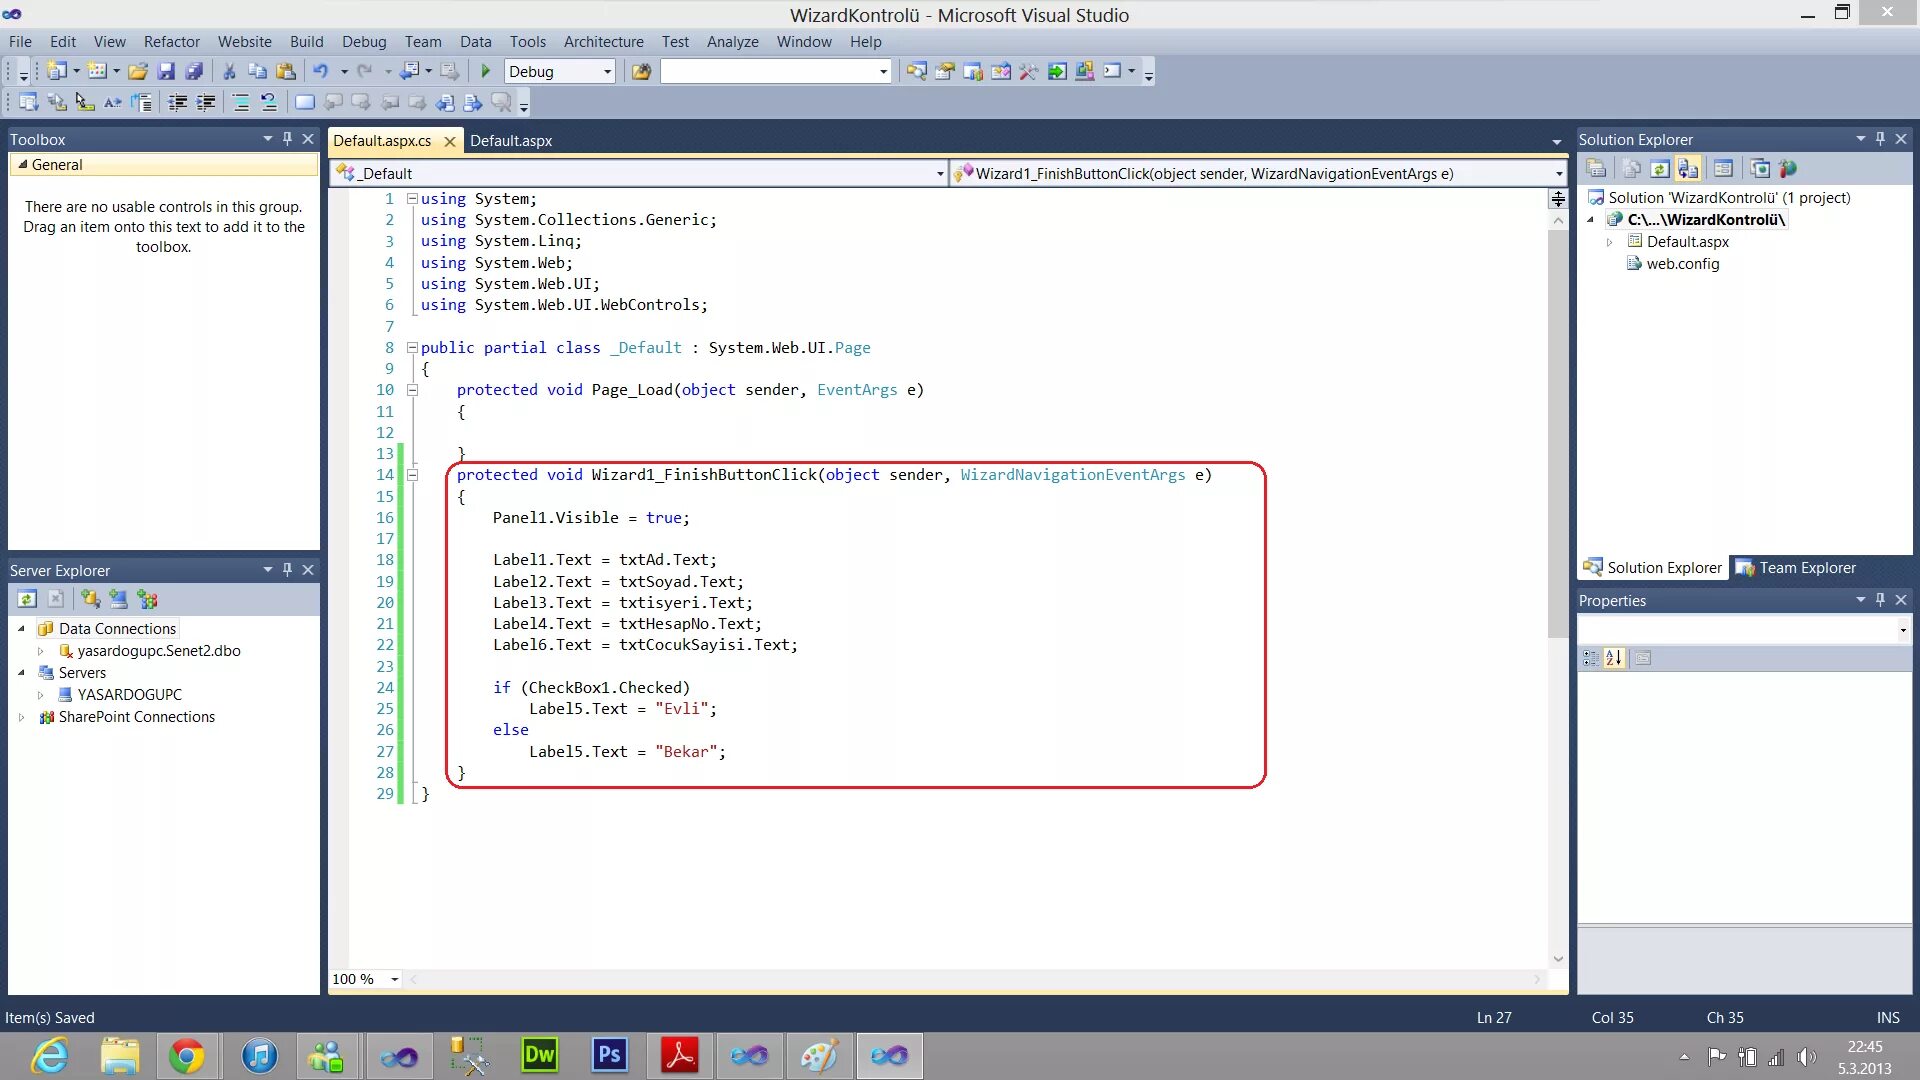Image resolution: width=1920 pixels, height=1080 pixels.
Task: Click the Solution Explorer refresh icon
Action: 1660,168
